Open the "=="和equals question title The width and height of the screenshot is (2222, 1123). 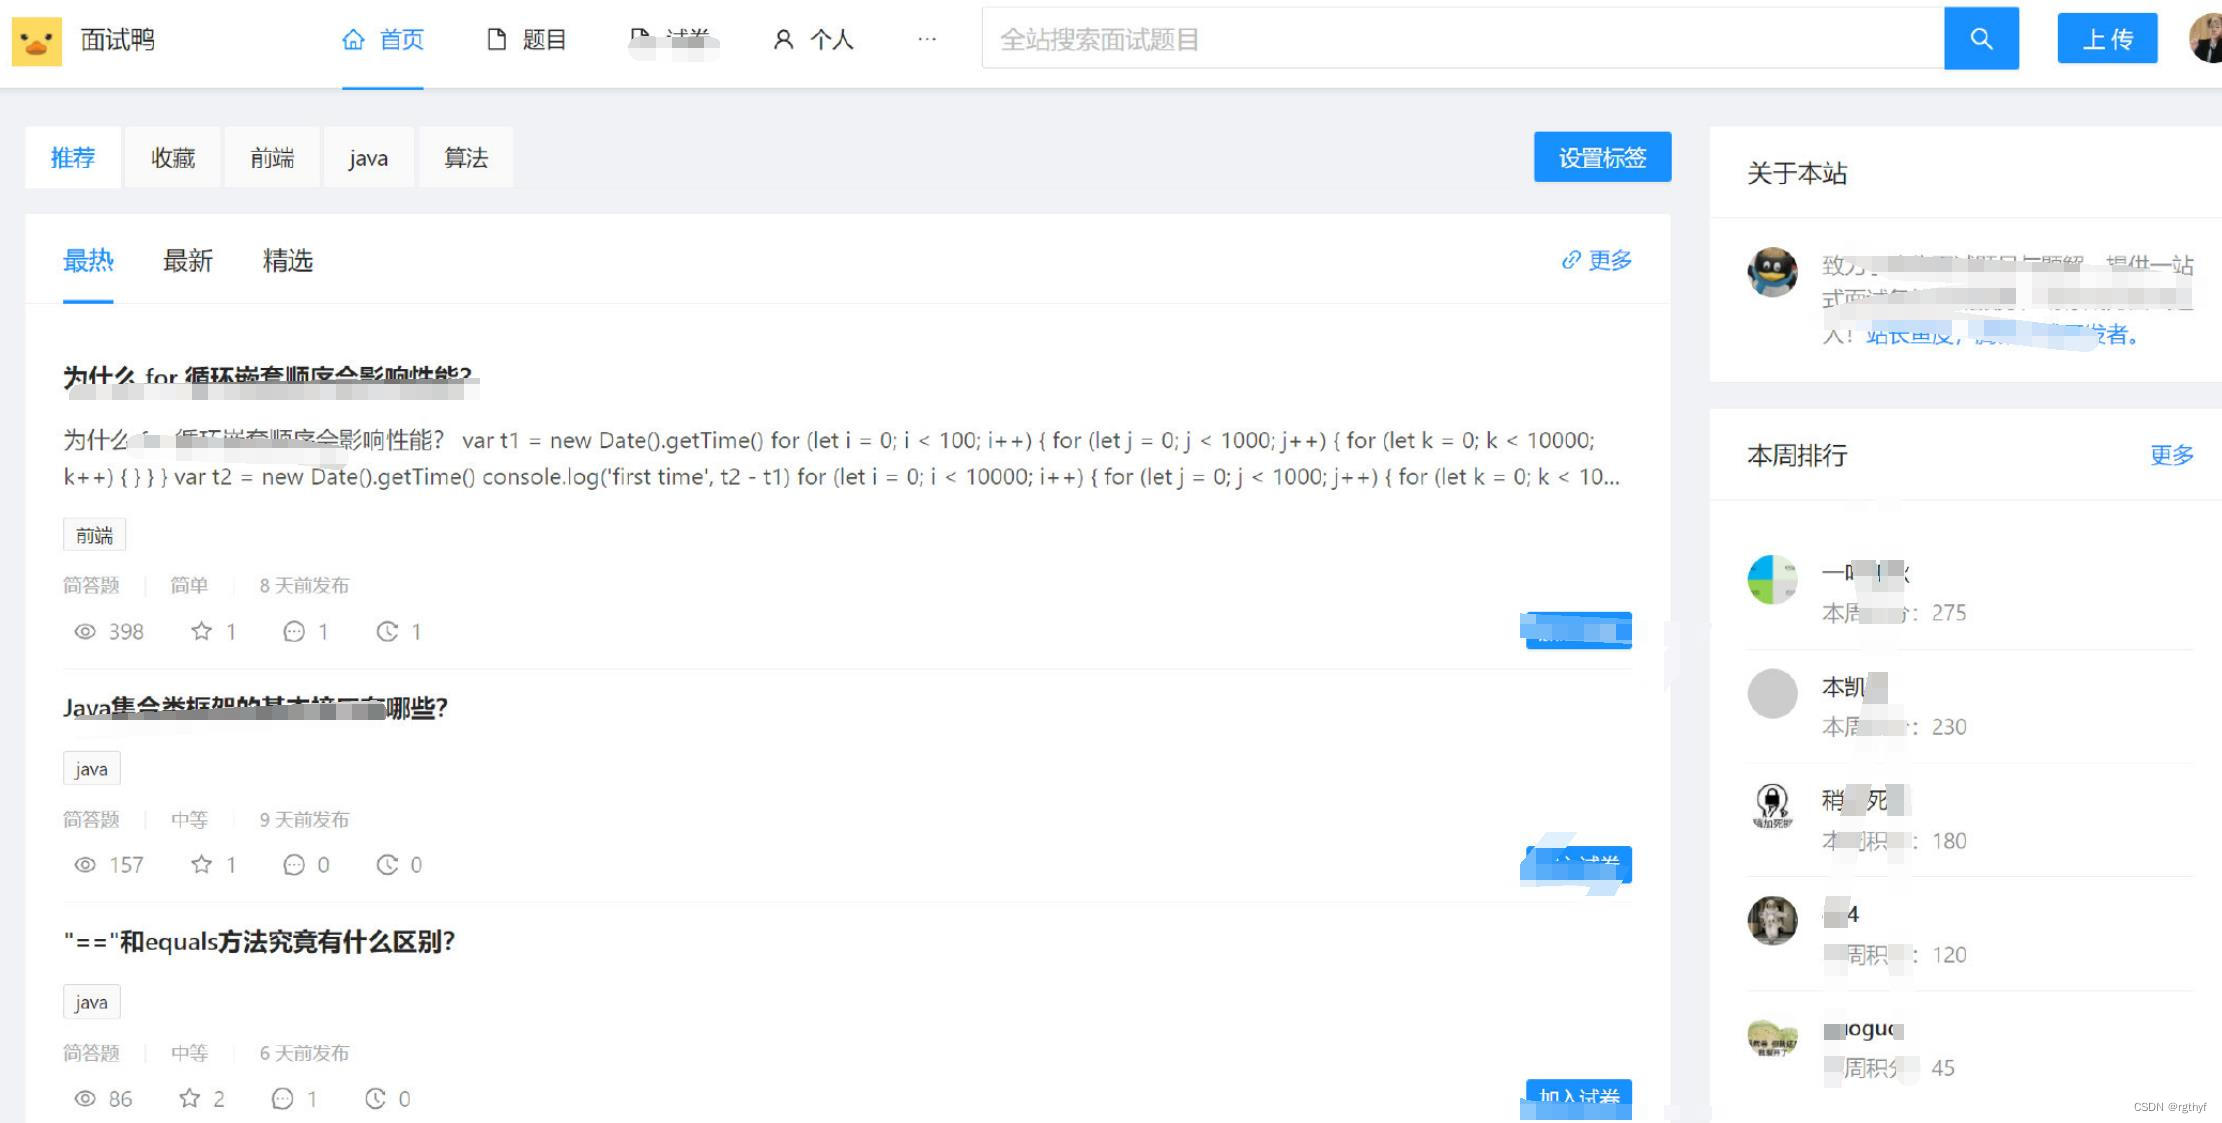pos(259,942)
